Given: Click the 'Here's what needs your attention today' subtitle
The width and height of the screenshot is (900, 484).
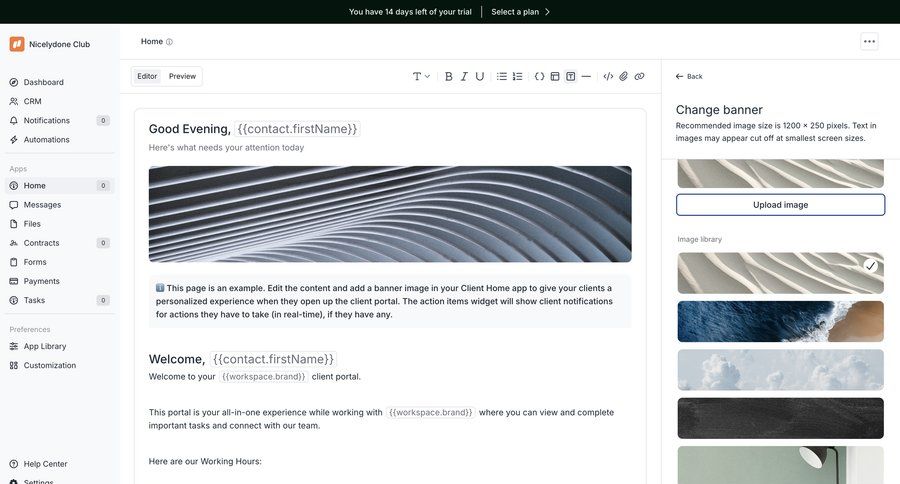Looking at the screenshot, I should point(226,148).
